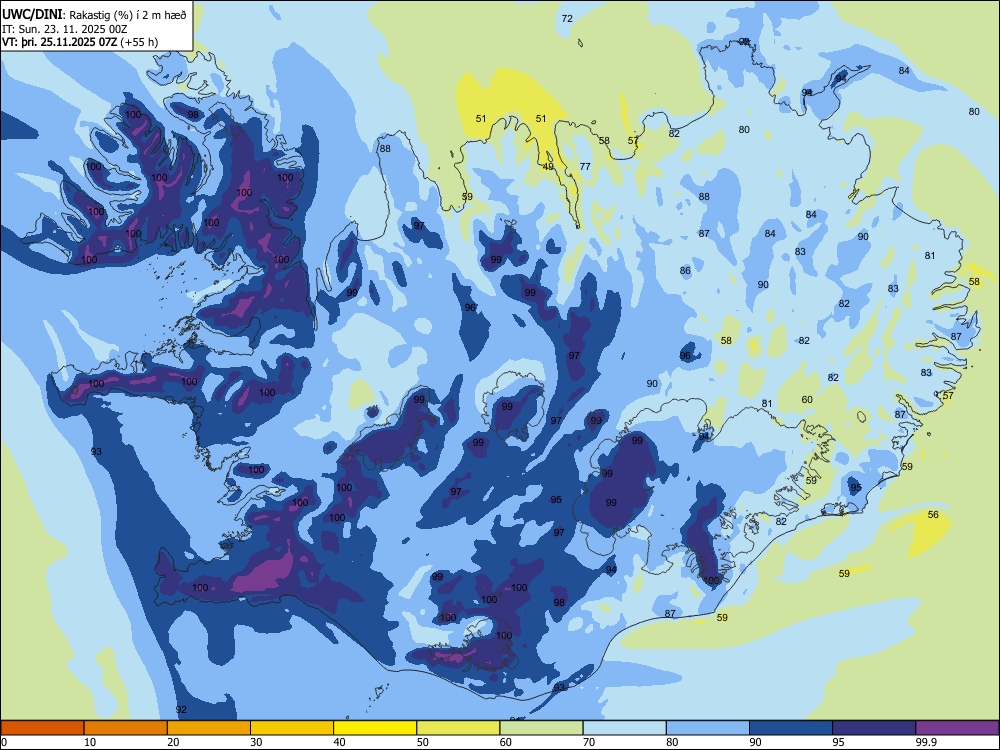Click the '70' legend tick label

590,742
